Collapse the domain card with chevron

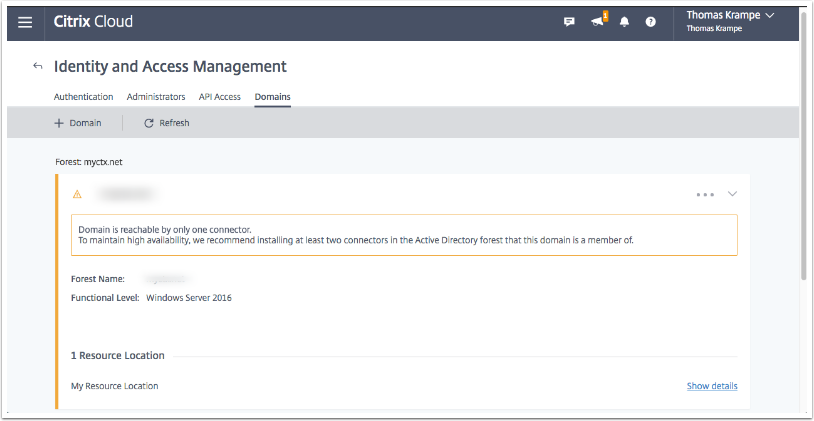tap(732, 194)
